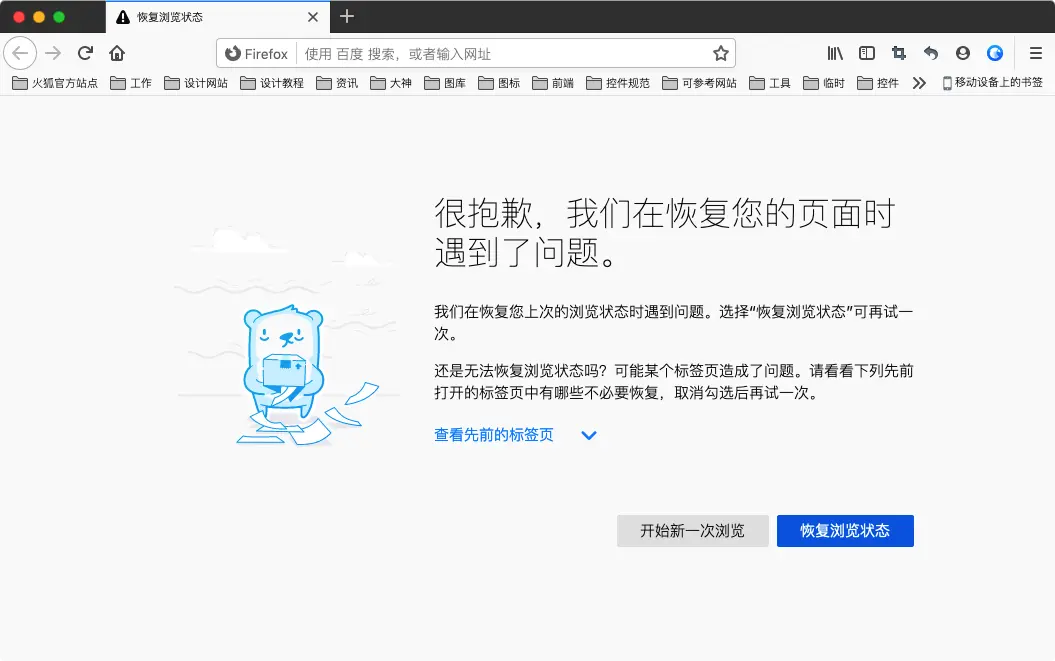The width and height of the screenshot is (1055, 661).
Task: Open 资讯 bookmark folder
Action: pos(338,83)
